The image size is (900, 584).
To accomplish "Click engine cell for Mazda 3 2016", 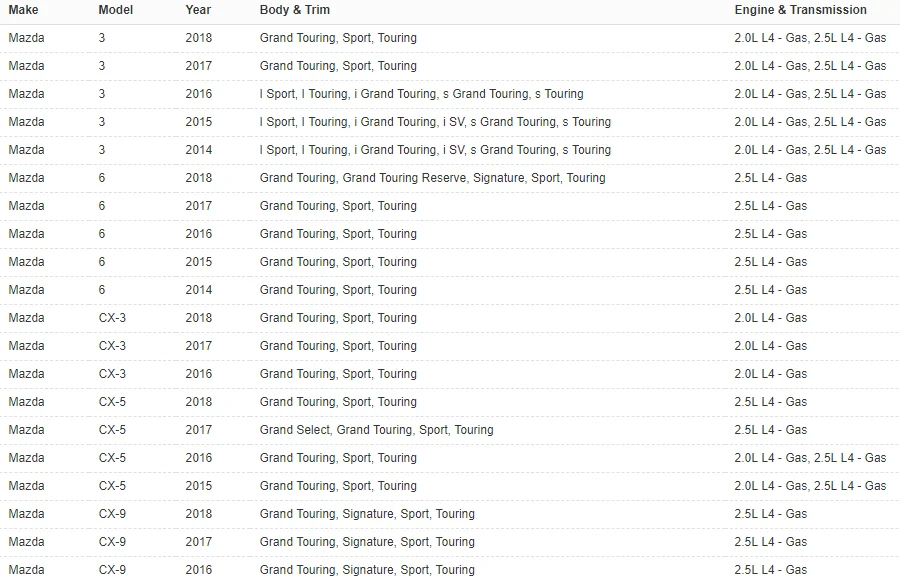I will tap(810, 94).
